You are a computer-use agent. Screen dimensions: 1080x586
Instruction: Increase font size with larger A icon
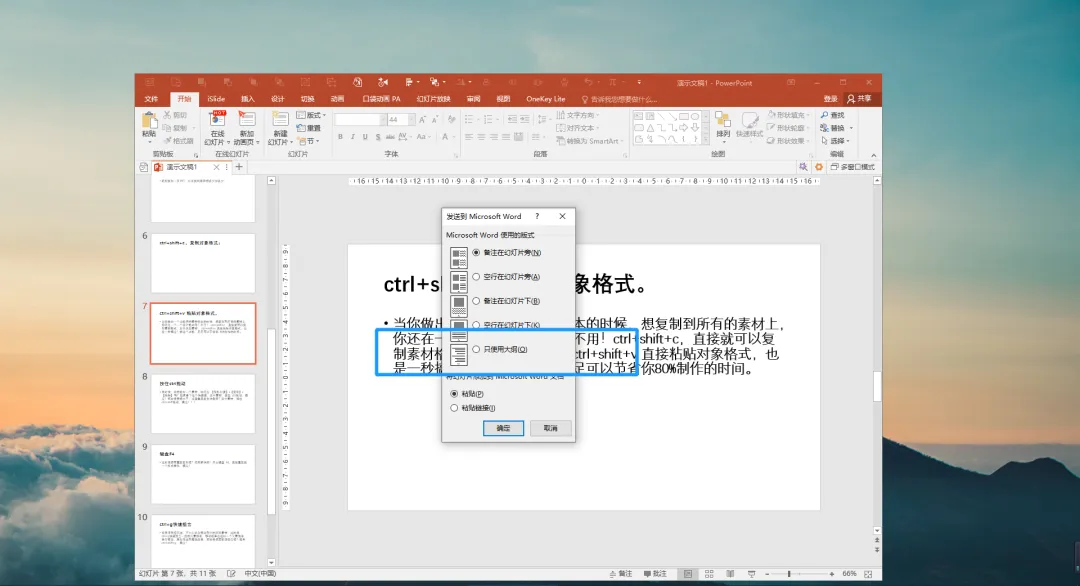(x=422, y=120)
